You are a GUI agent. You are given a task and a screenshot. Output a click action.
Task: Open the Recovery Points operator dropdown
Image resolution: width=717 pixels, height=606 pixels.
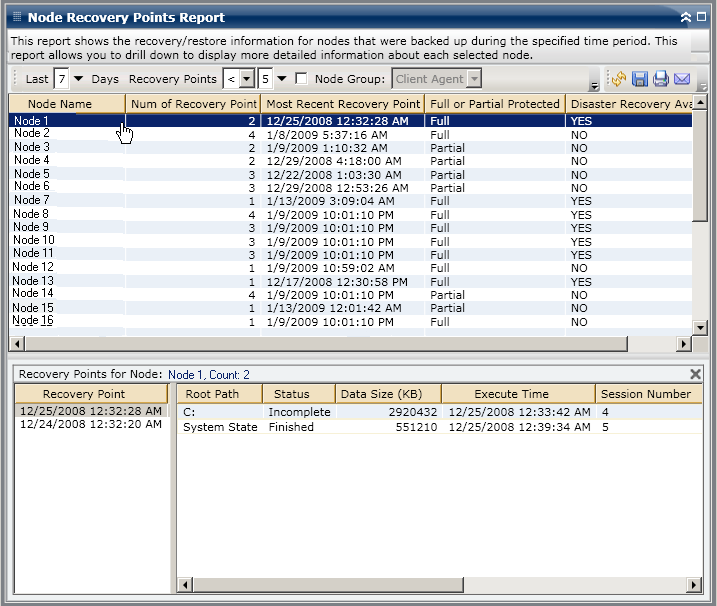click(x=246, y=79)
